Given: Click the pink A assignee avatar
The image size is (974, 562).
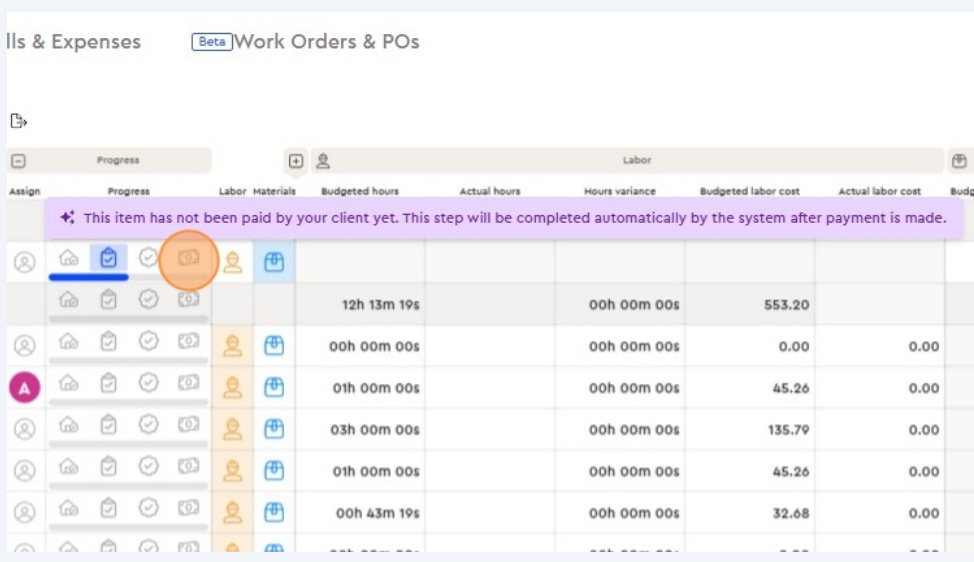Looking at the screenshot, I should coord(24,387).
